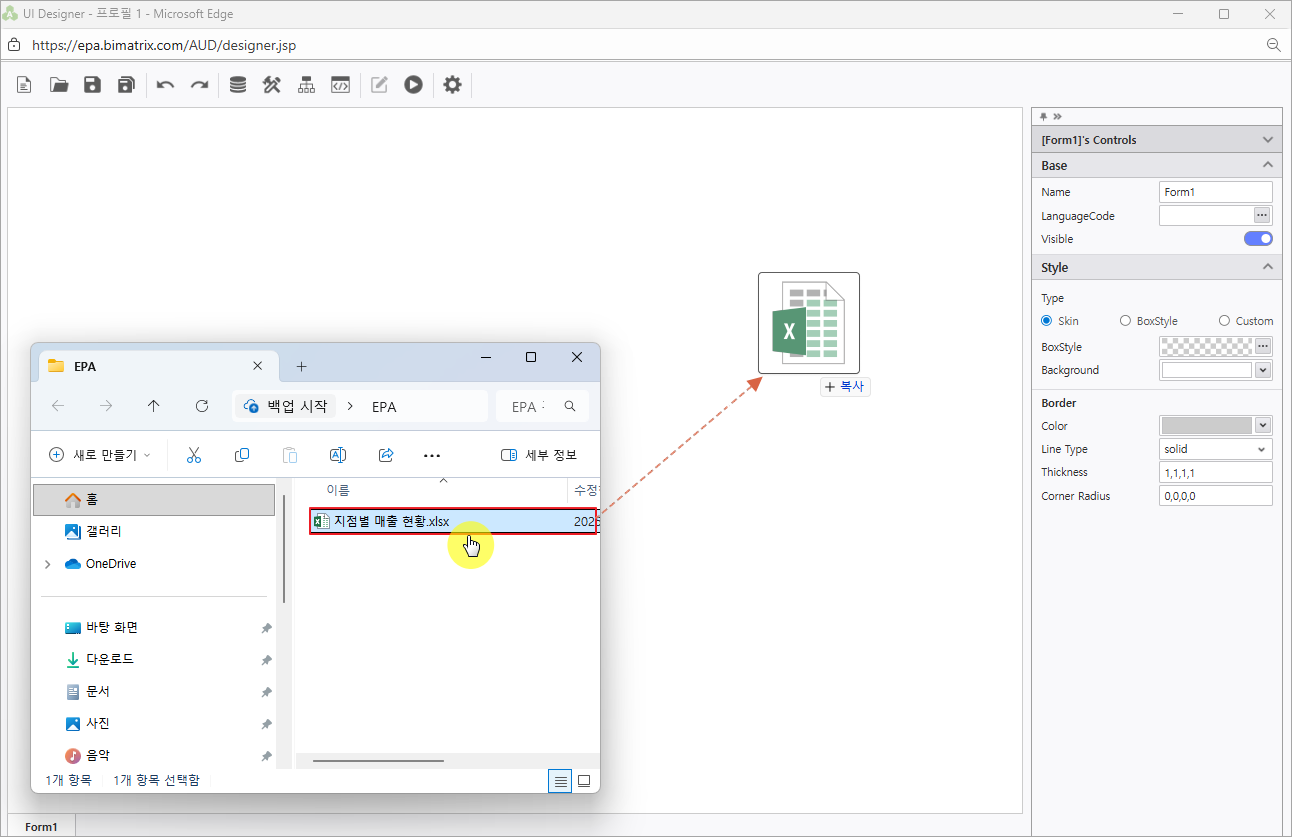Select the Custom style type radio
The image size is (1292, 837).
tap(1224, 321)
